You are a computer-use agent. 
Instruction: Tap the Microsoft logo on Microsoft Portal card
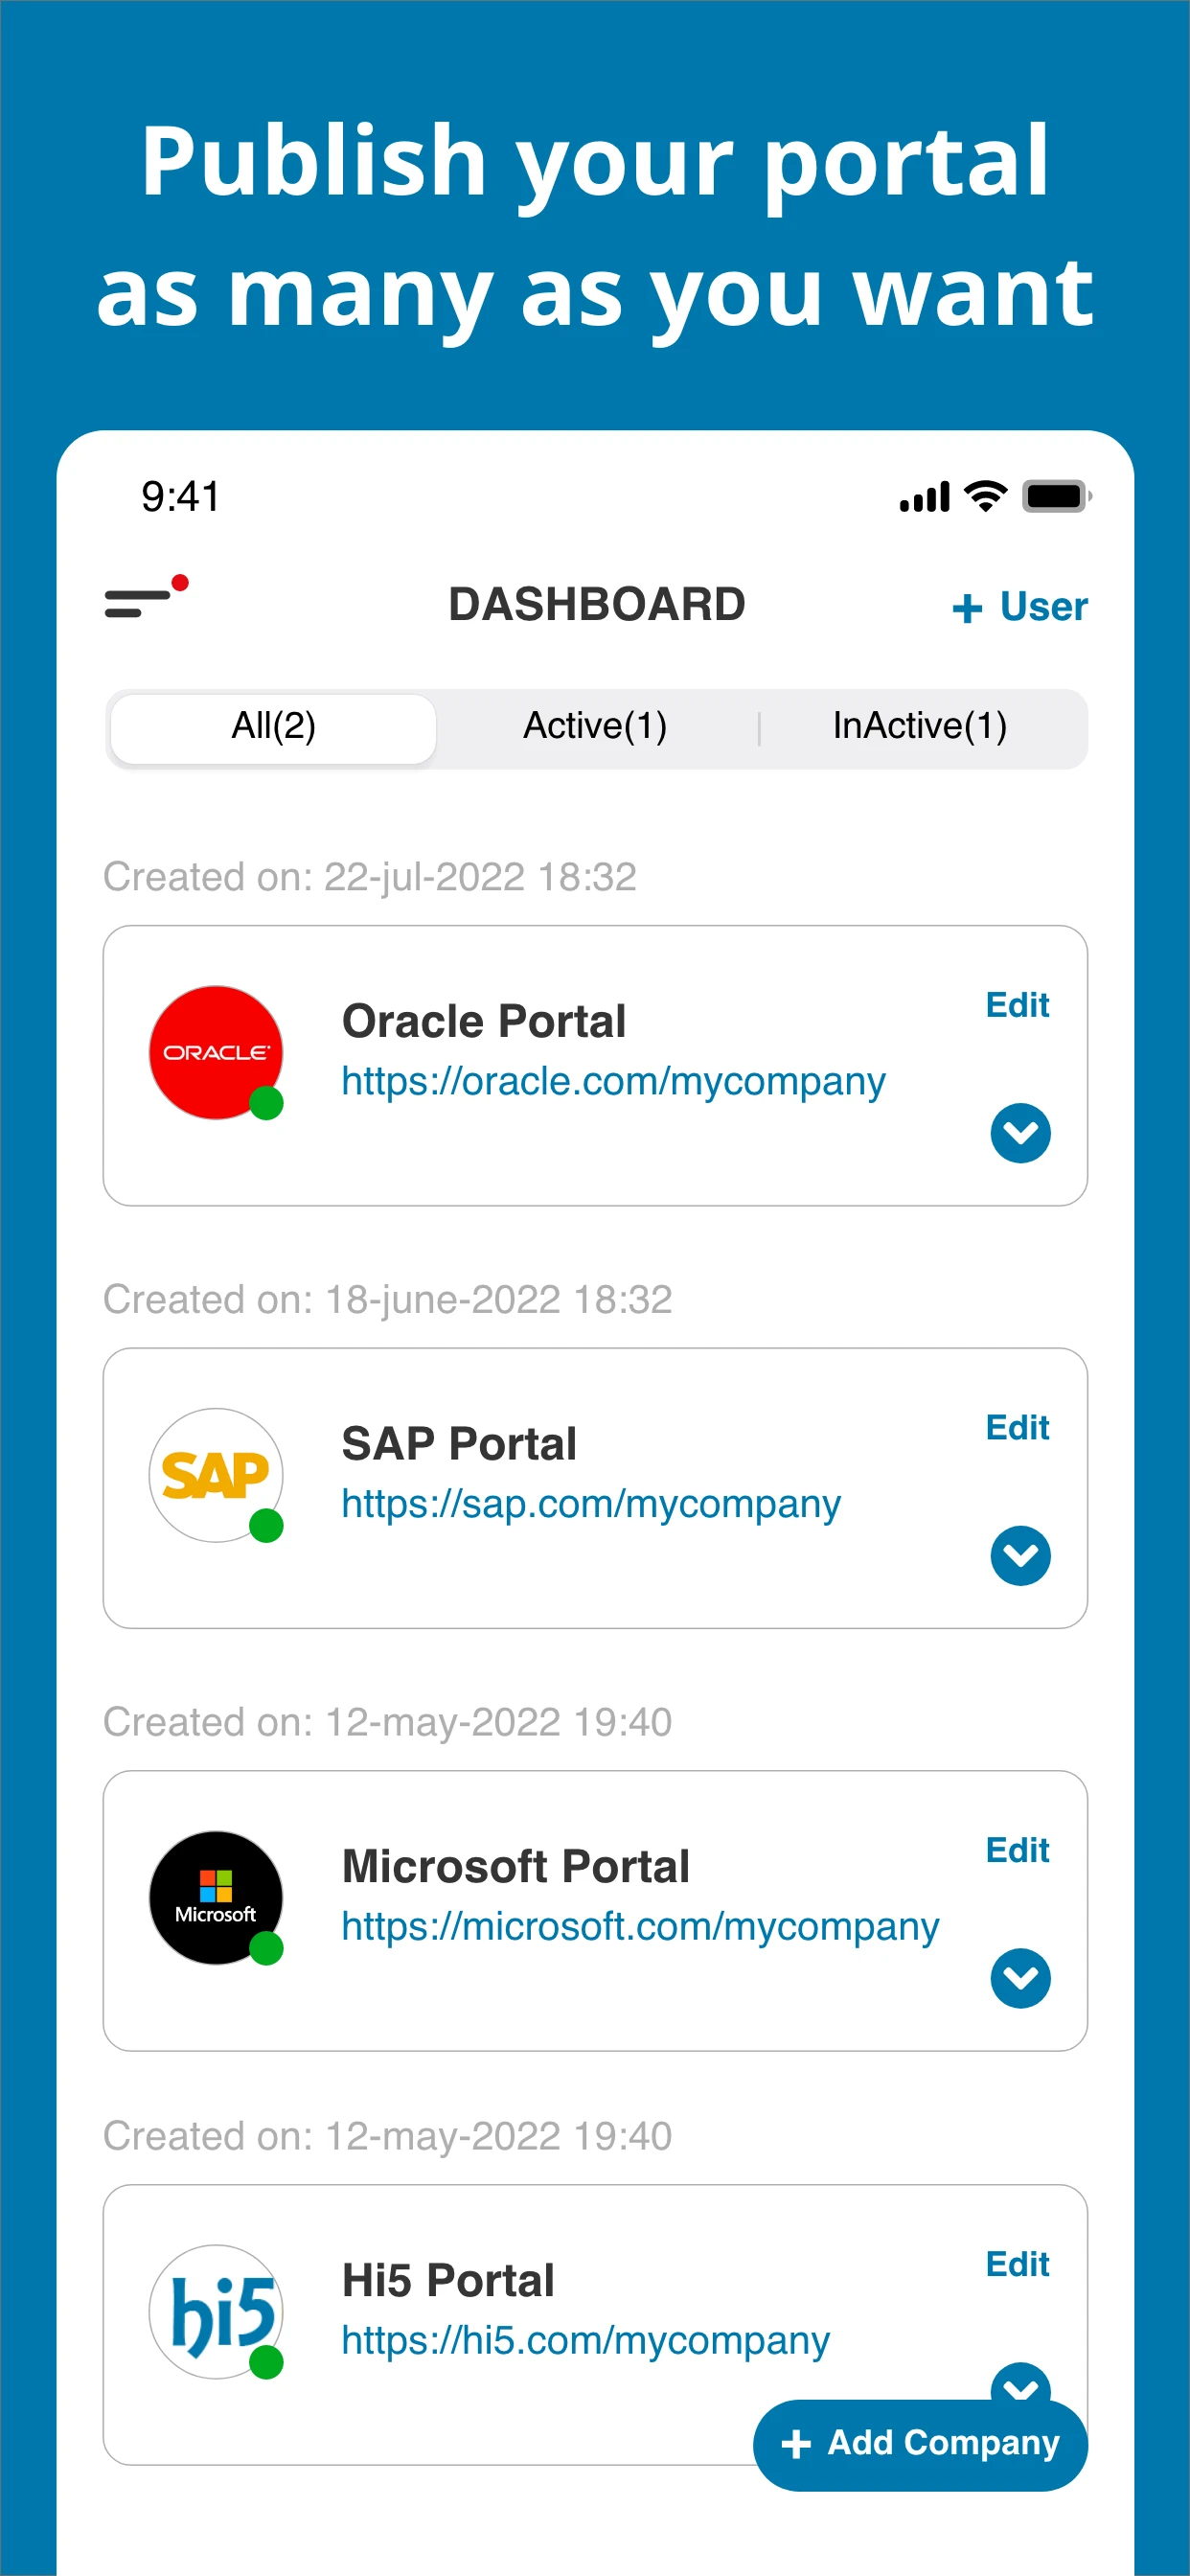[214, 1896]
